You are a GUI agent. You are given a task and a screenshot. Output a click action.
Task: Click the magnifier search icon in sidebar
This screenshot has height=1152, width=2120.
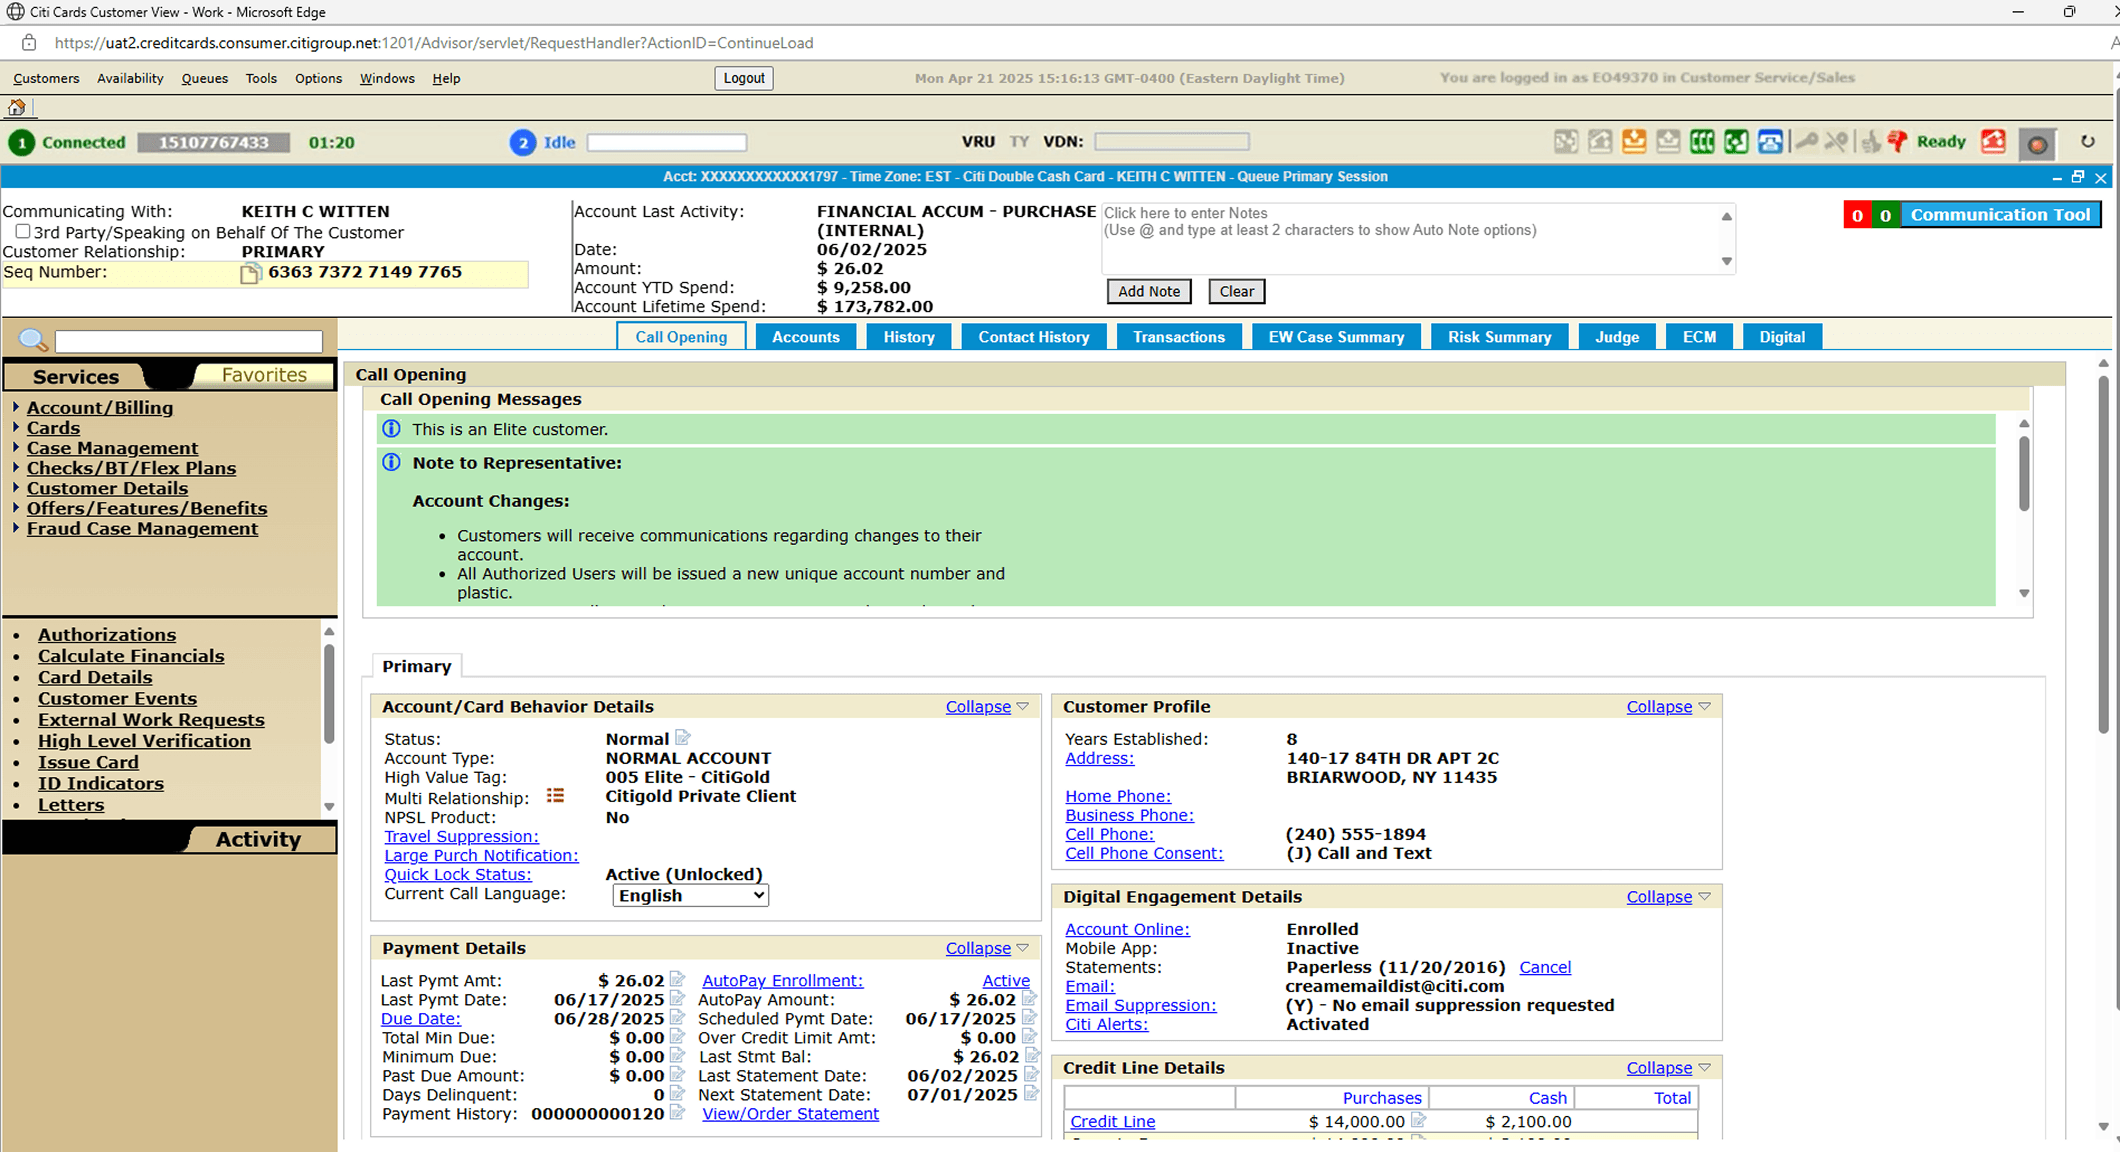(33, 340)
